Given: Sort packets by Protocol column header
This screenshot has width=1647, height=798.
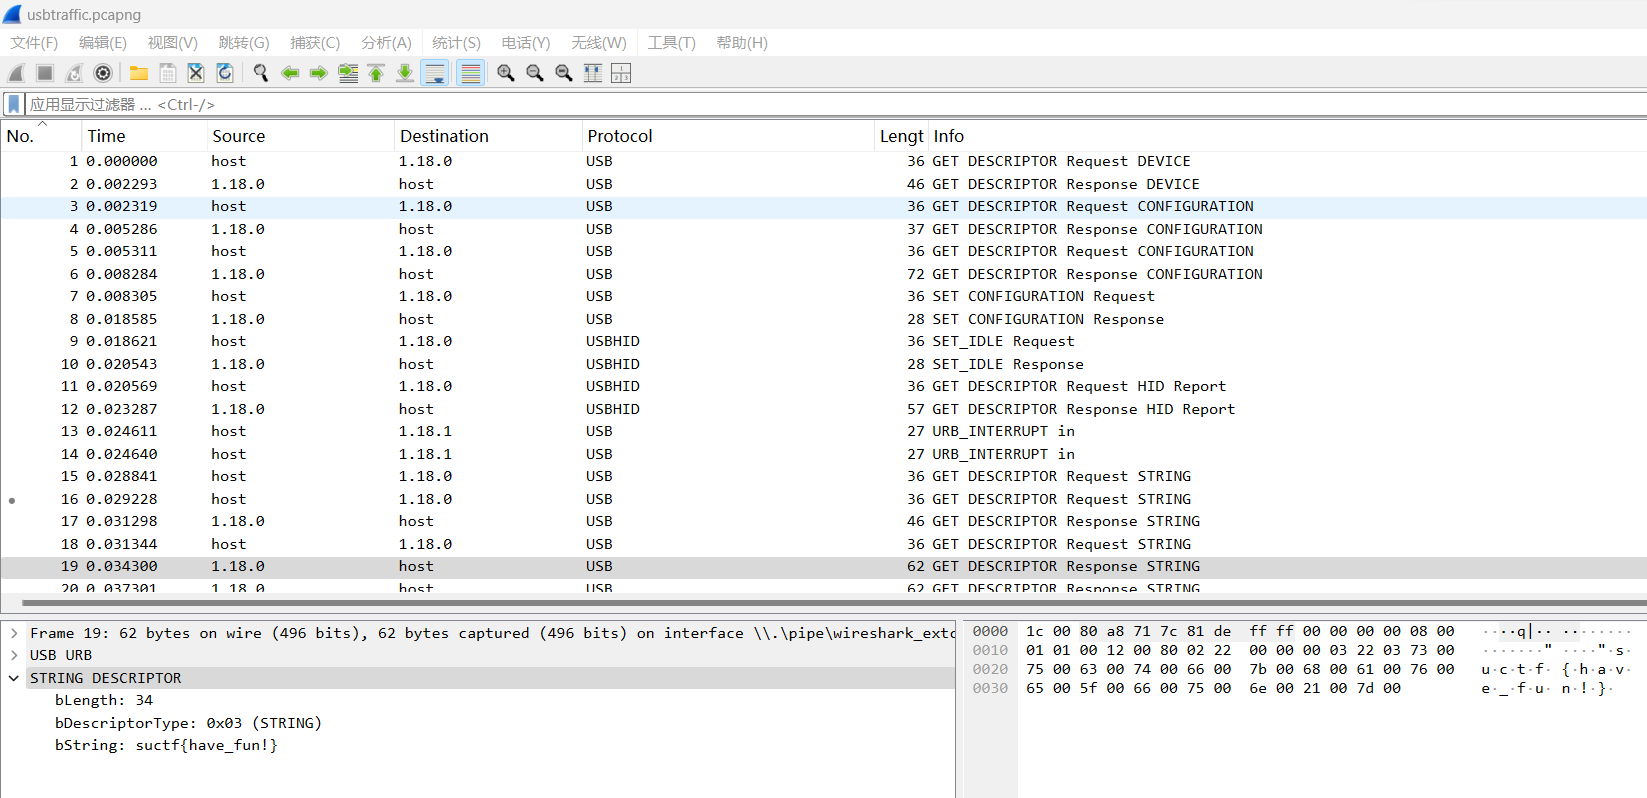Looking at the screenshot, I should coord(727,136).
